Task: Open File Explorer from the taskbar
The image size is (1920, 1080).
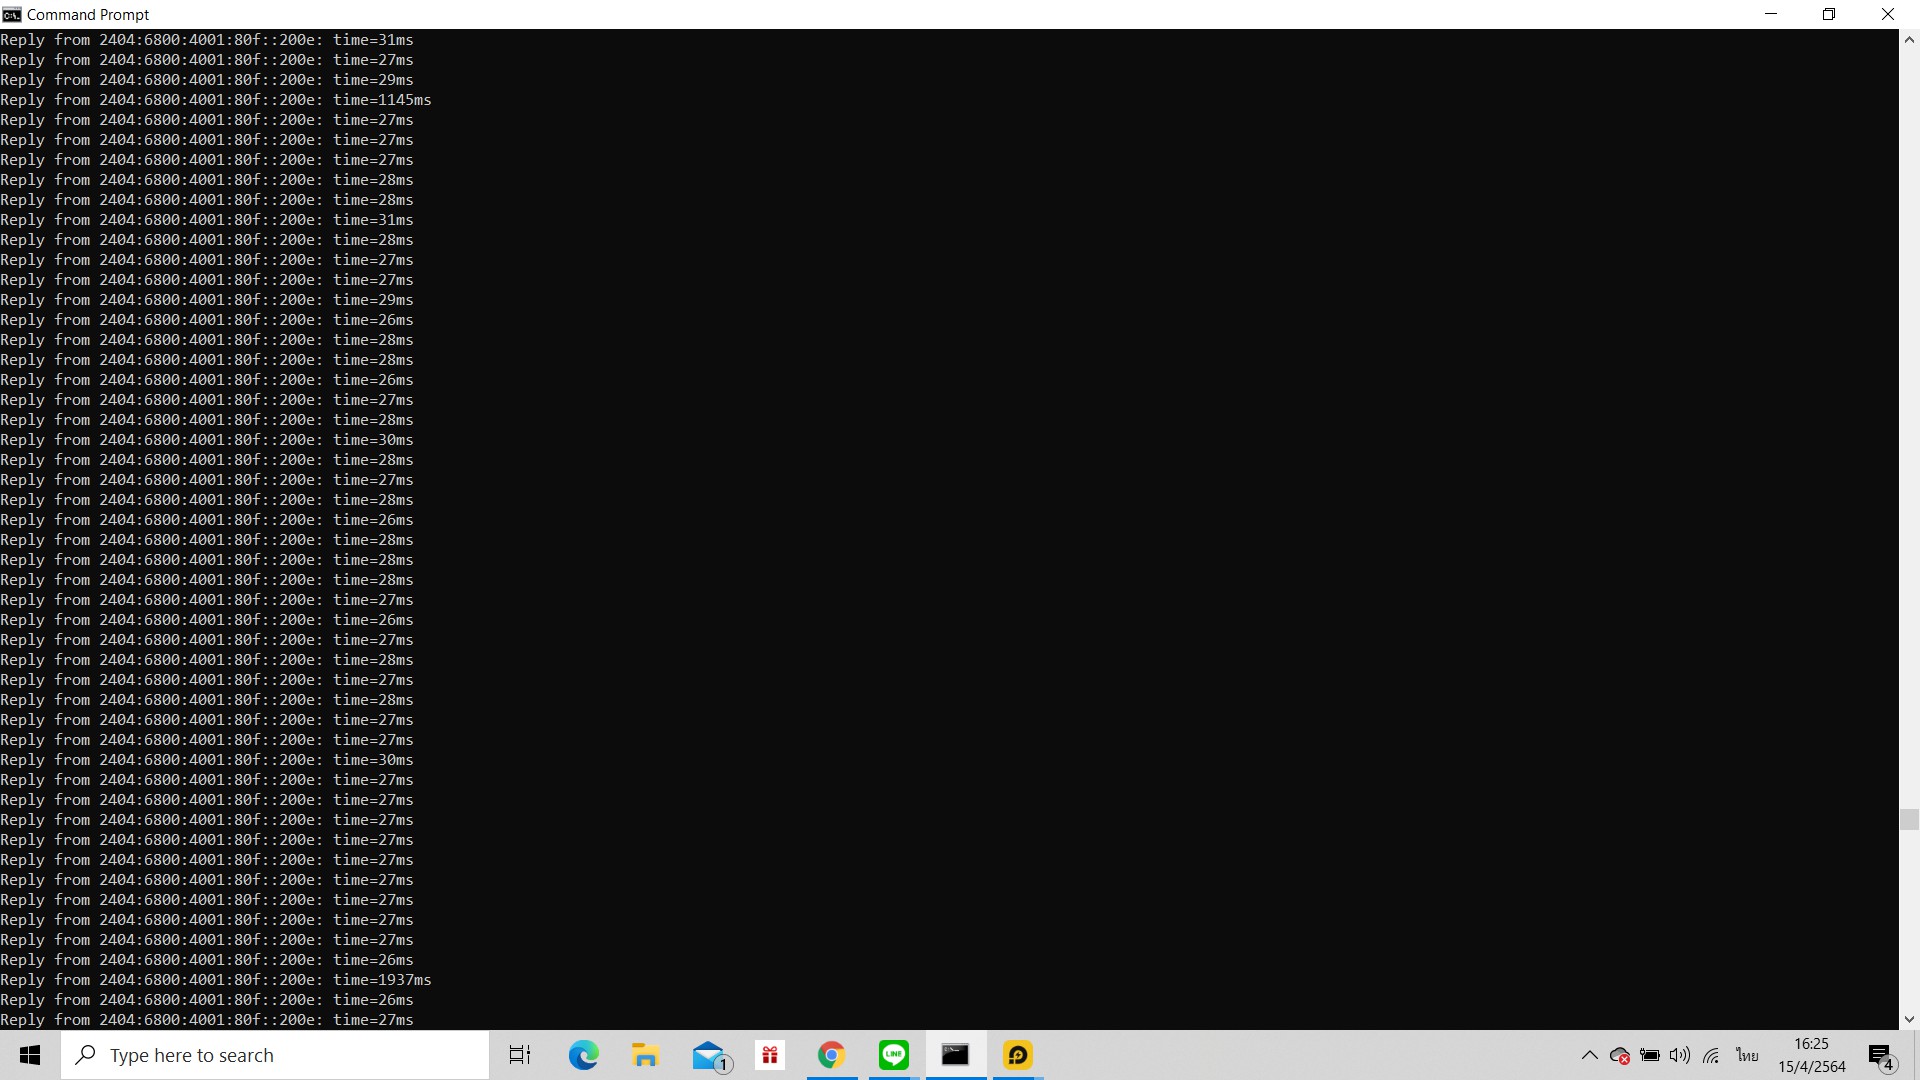Action: click(x=645, y=1055)
